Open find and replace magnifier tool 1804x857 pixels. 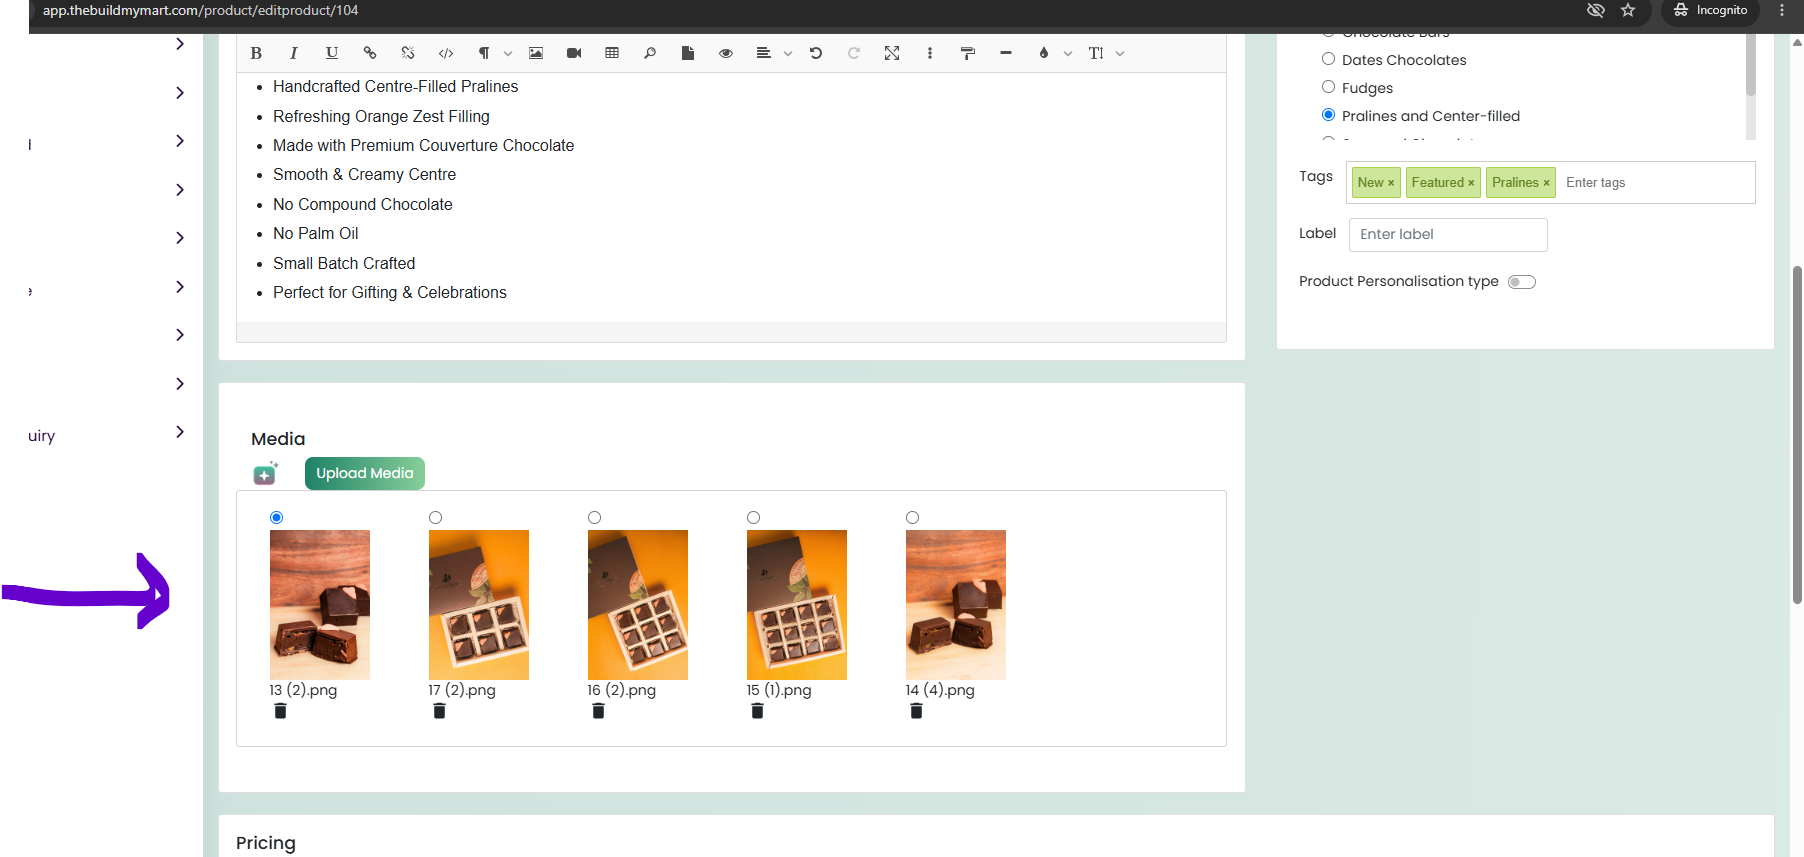(x=650, y=53)
